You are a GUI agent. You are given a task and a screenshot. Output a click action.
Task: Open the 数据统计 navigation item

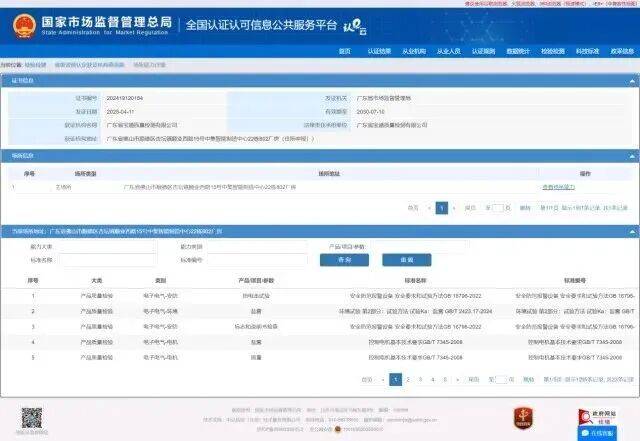point(518,51)
